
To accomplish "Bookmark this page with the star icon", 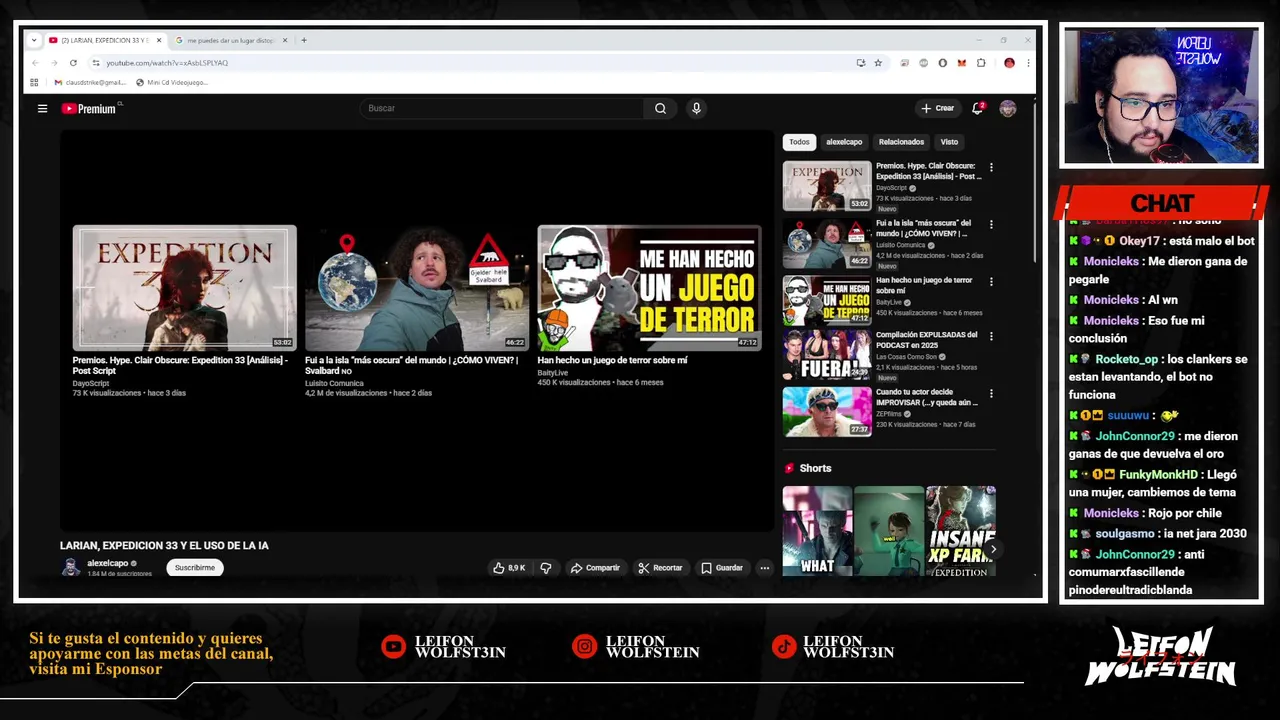I will 878,63.
